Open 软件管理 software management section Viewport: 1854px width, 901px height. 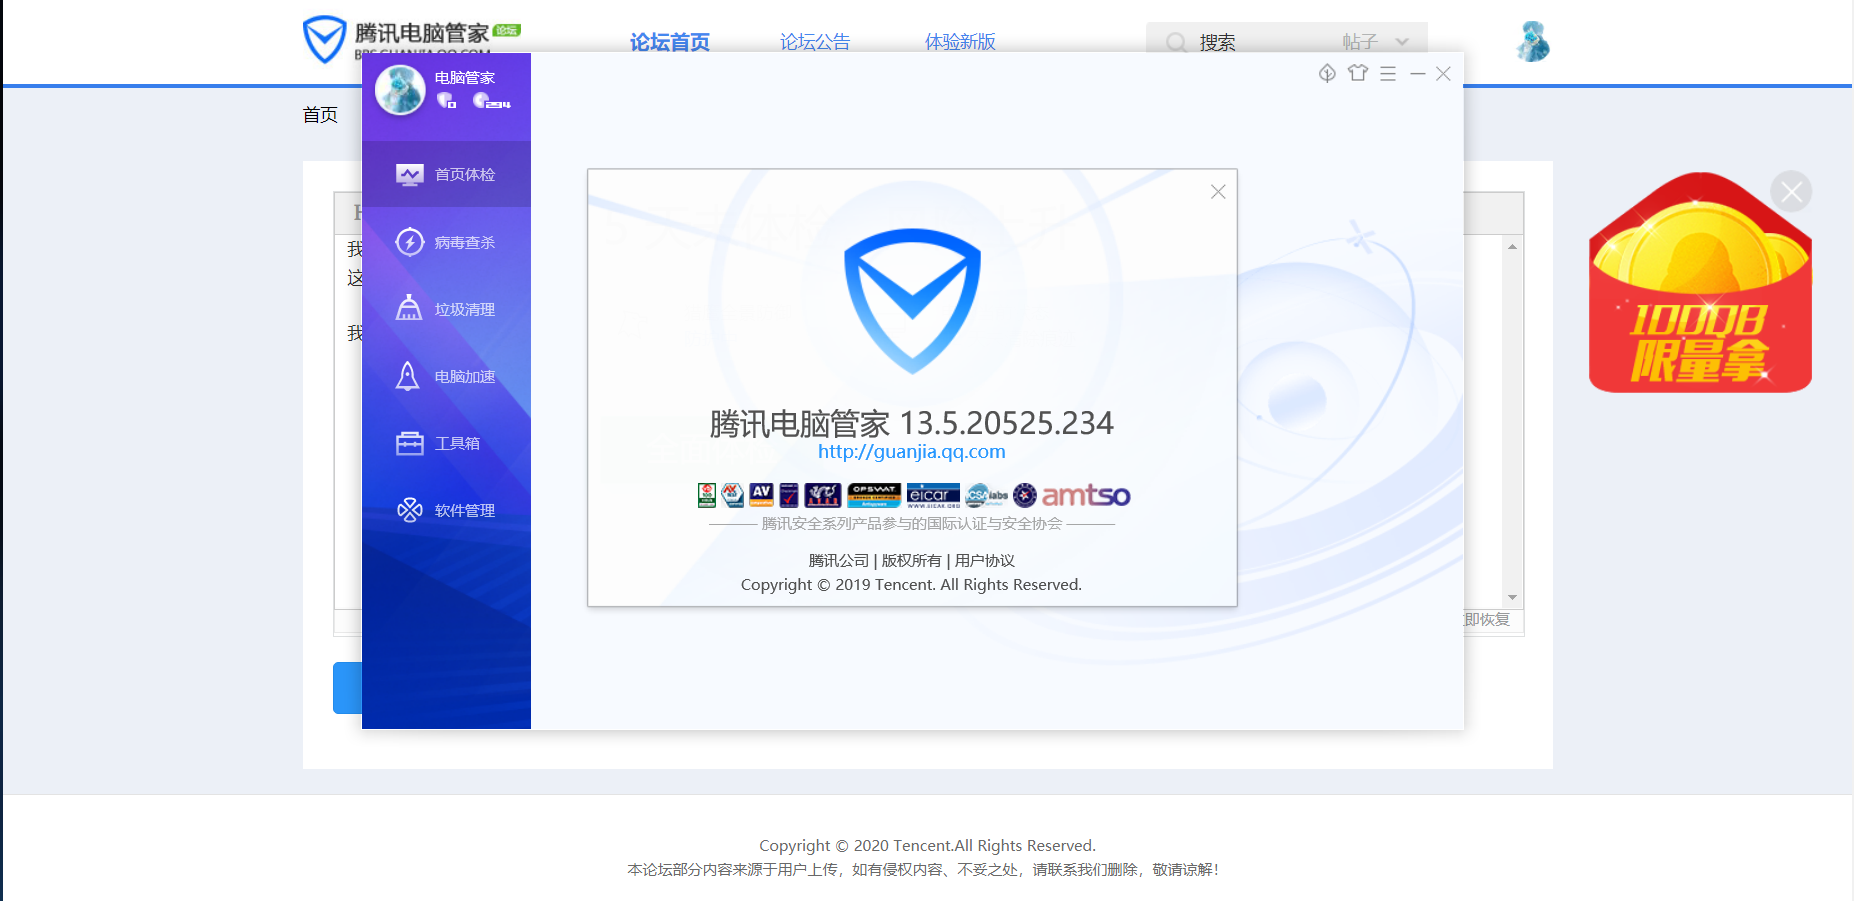pos(446,510)
